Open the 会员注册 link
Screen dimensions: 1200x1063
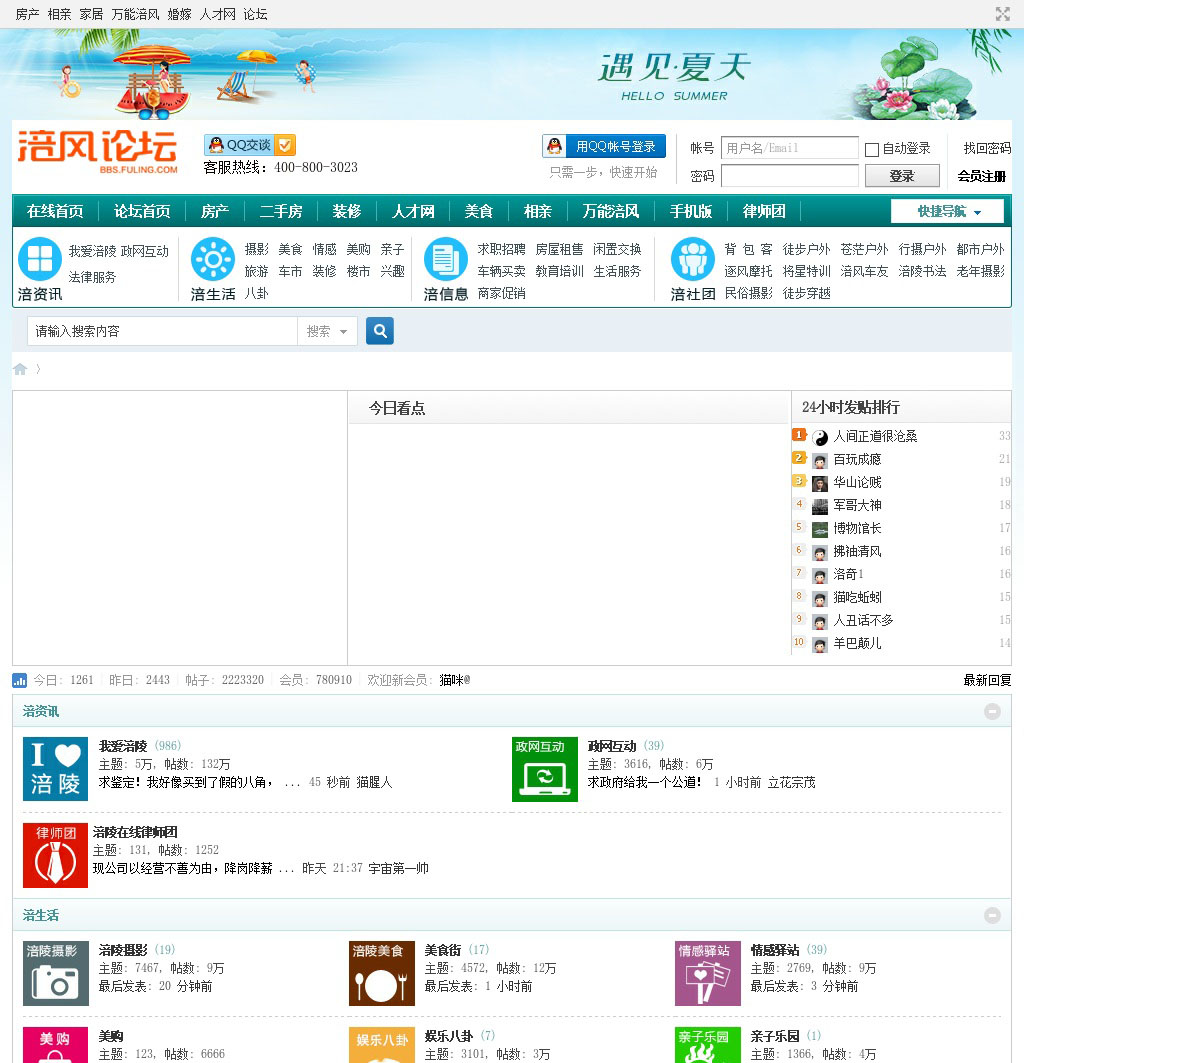tap(981, 176)
